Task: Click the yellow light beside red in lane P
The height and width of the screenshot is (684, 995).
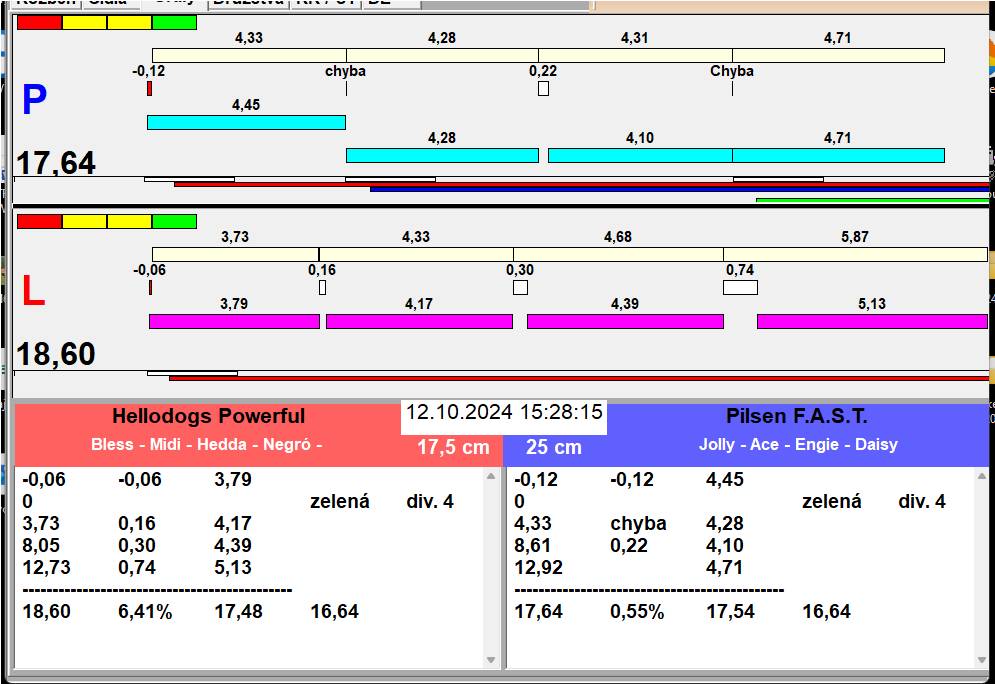Action: 84,23
